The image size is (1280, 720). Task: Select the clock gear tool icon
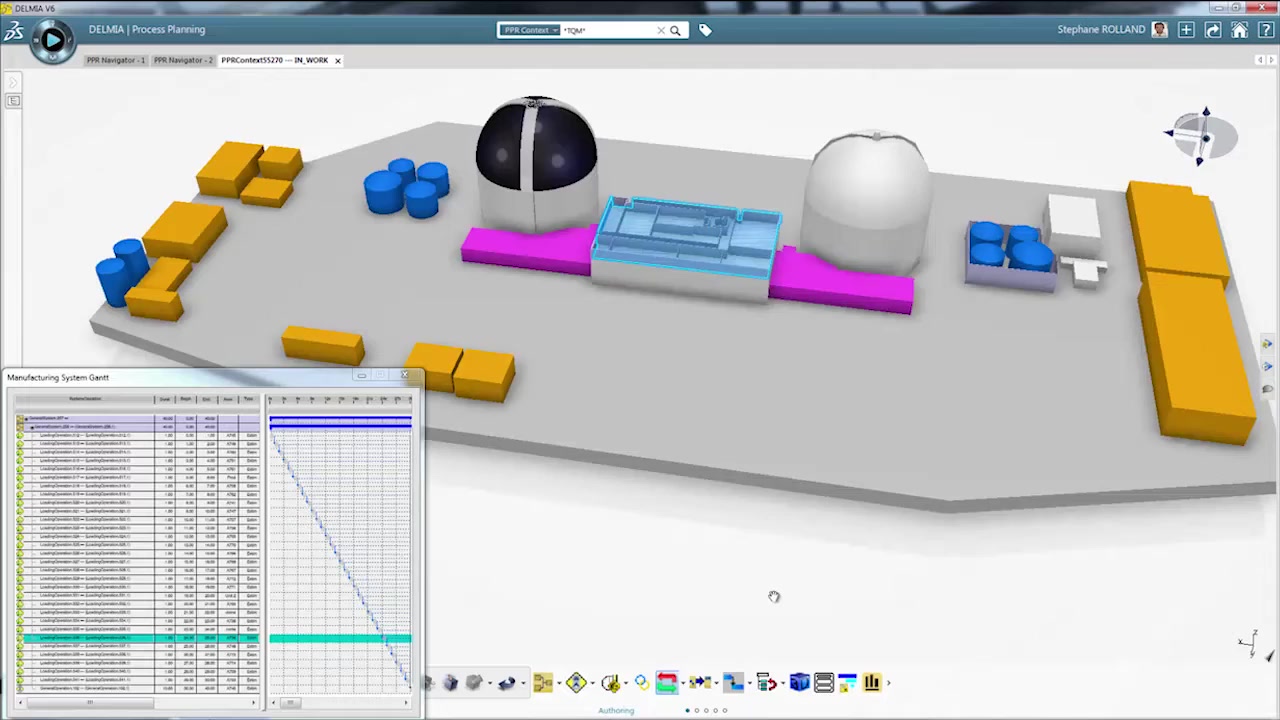pos(611,683)
